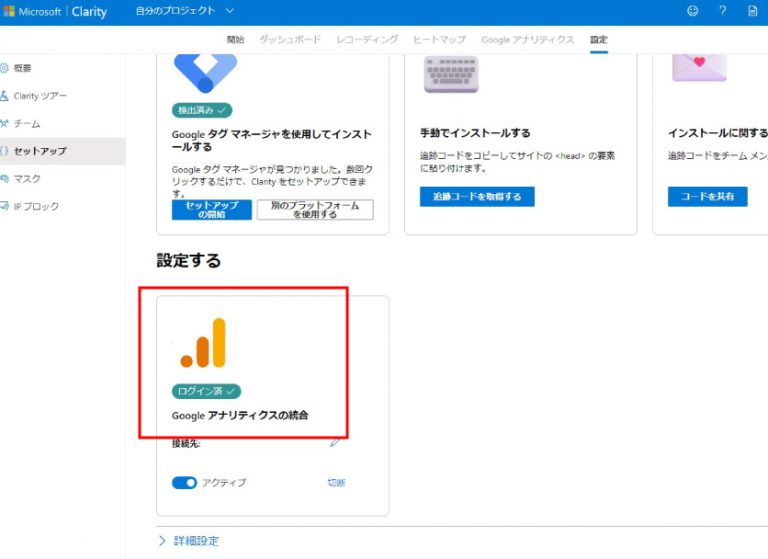Viewport: 768px width, 559px height.
Task: Toggle the アクティブ switch off
Action: pos(184,483)
